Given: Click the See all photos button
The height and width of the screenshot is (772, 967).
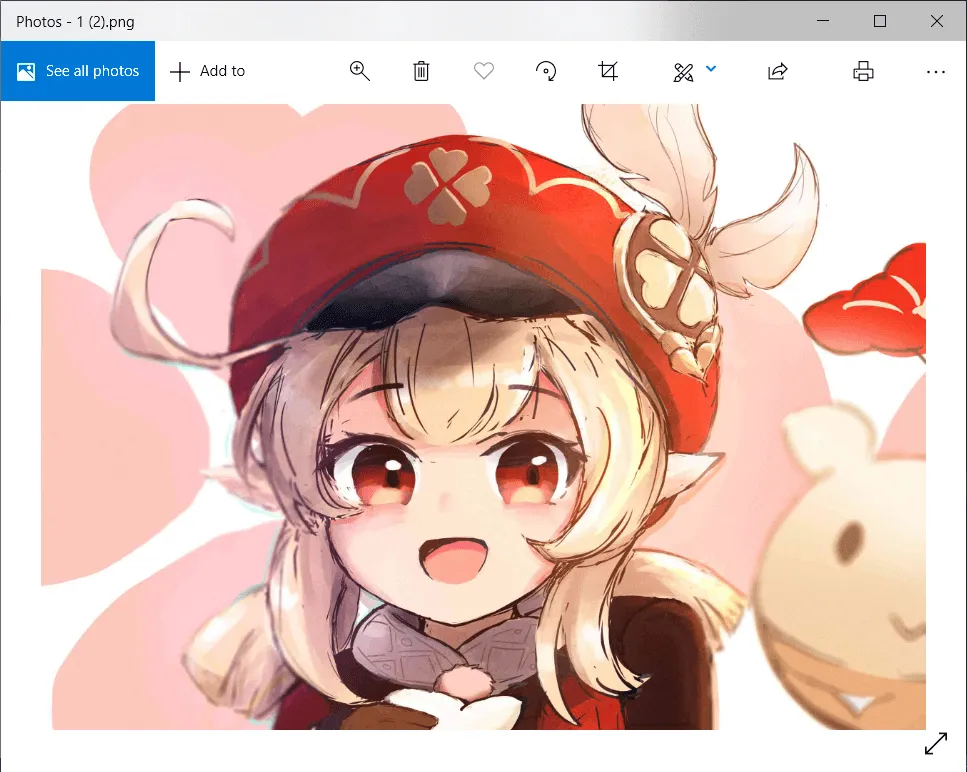Looking at the screenshot, I should pyautogui.click(x=78, y=71).
